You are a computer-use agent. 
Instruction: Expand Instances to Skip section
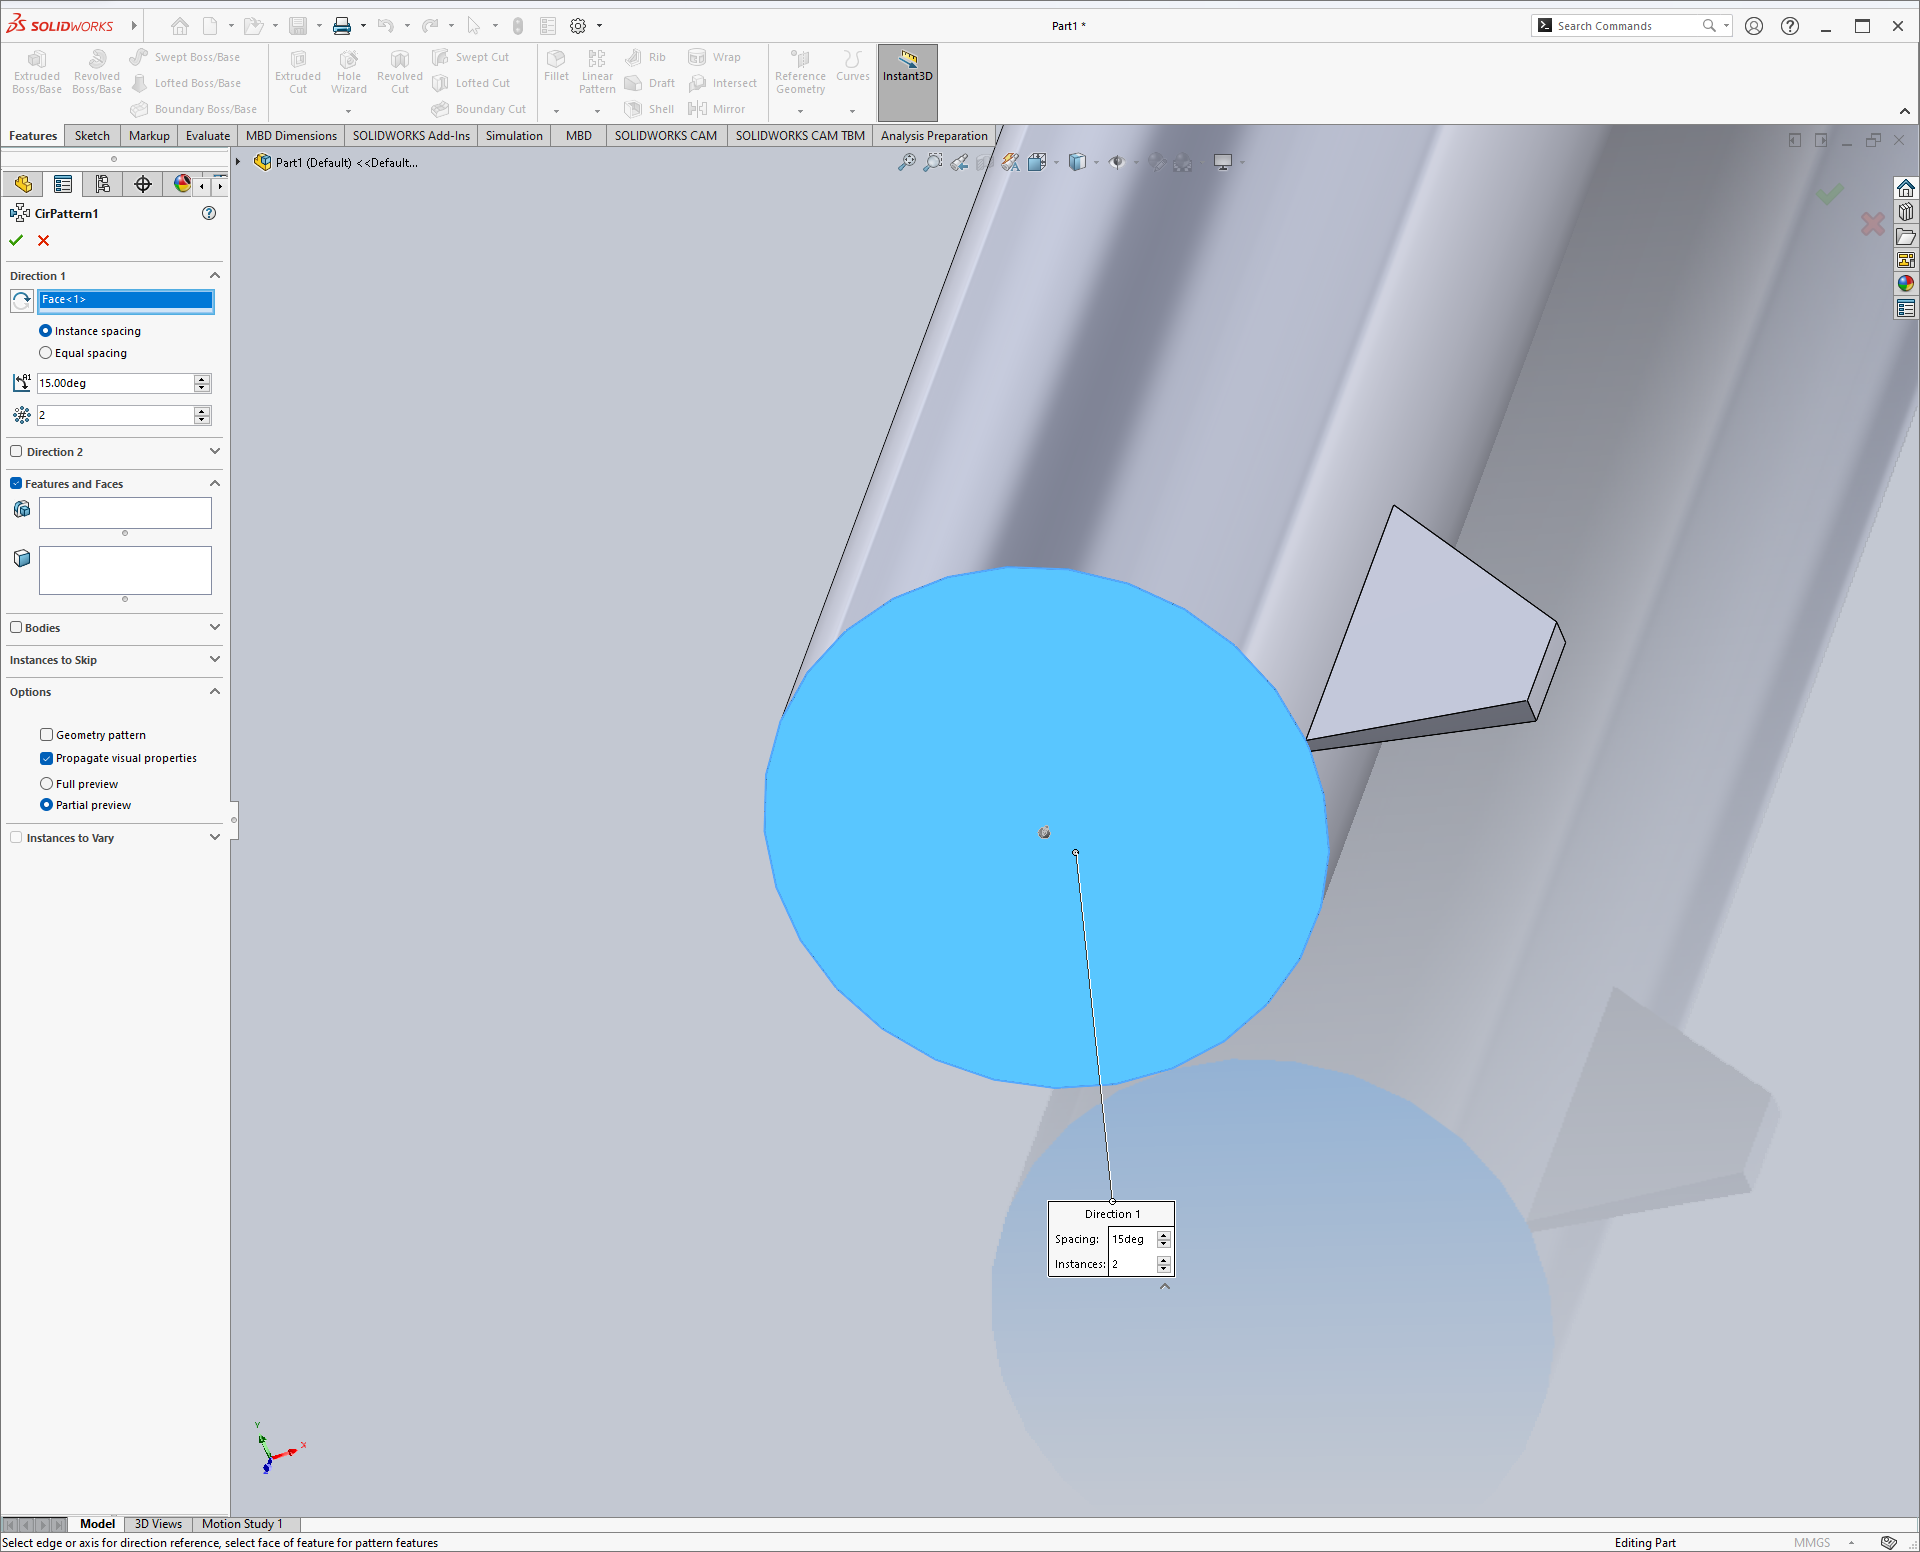214,660
